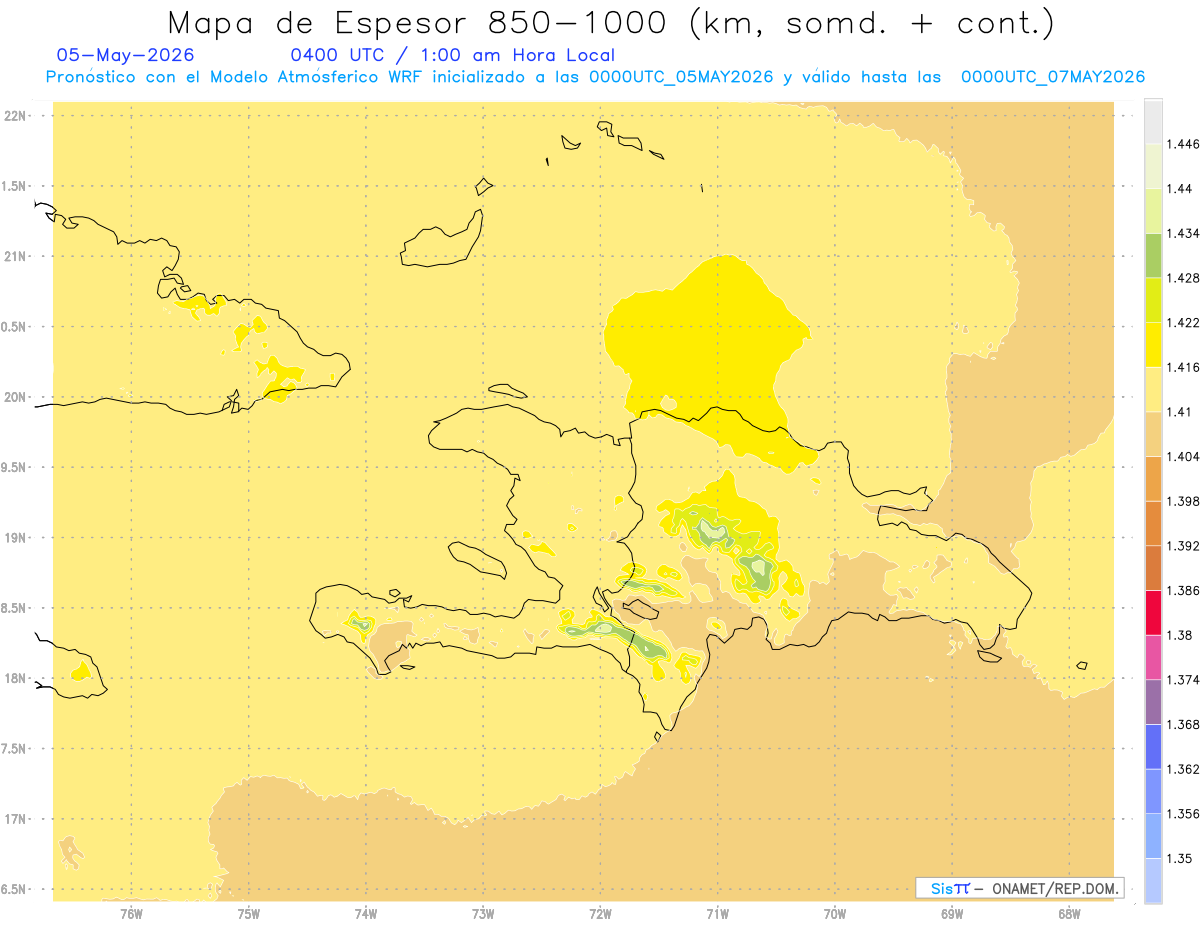Click the 68W longitude axis label
This screenshot has width=1200, height=927.
[x=1068, y=913]
